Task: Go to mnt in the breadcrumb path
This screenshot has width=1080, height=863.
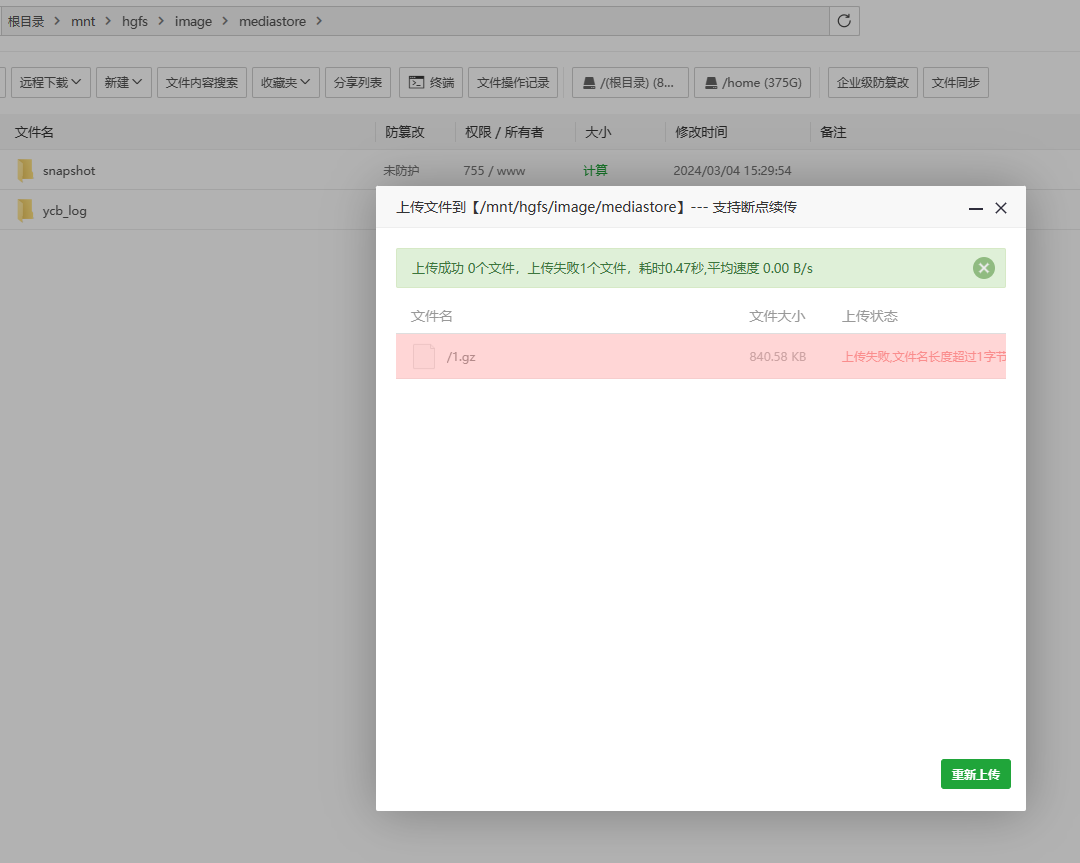Action: tap(83, 21)
